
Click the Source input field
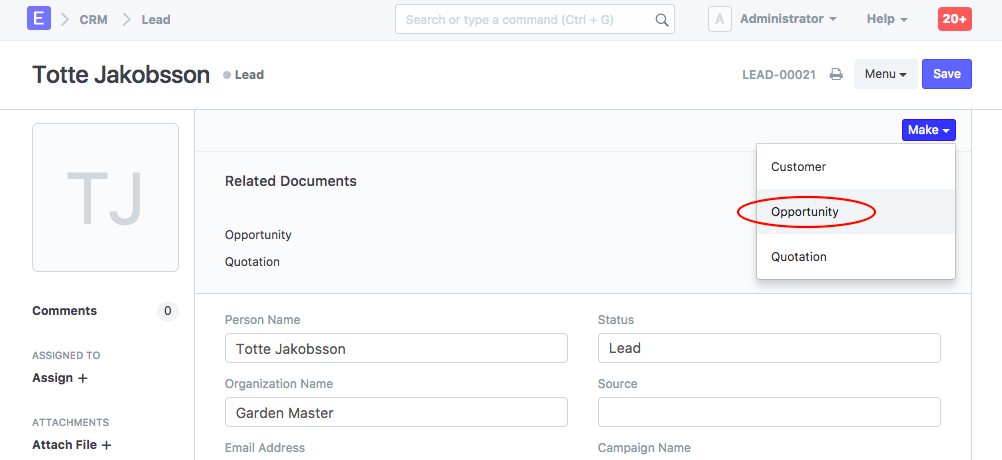(x=768, y=412)
